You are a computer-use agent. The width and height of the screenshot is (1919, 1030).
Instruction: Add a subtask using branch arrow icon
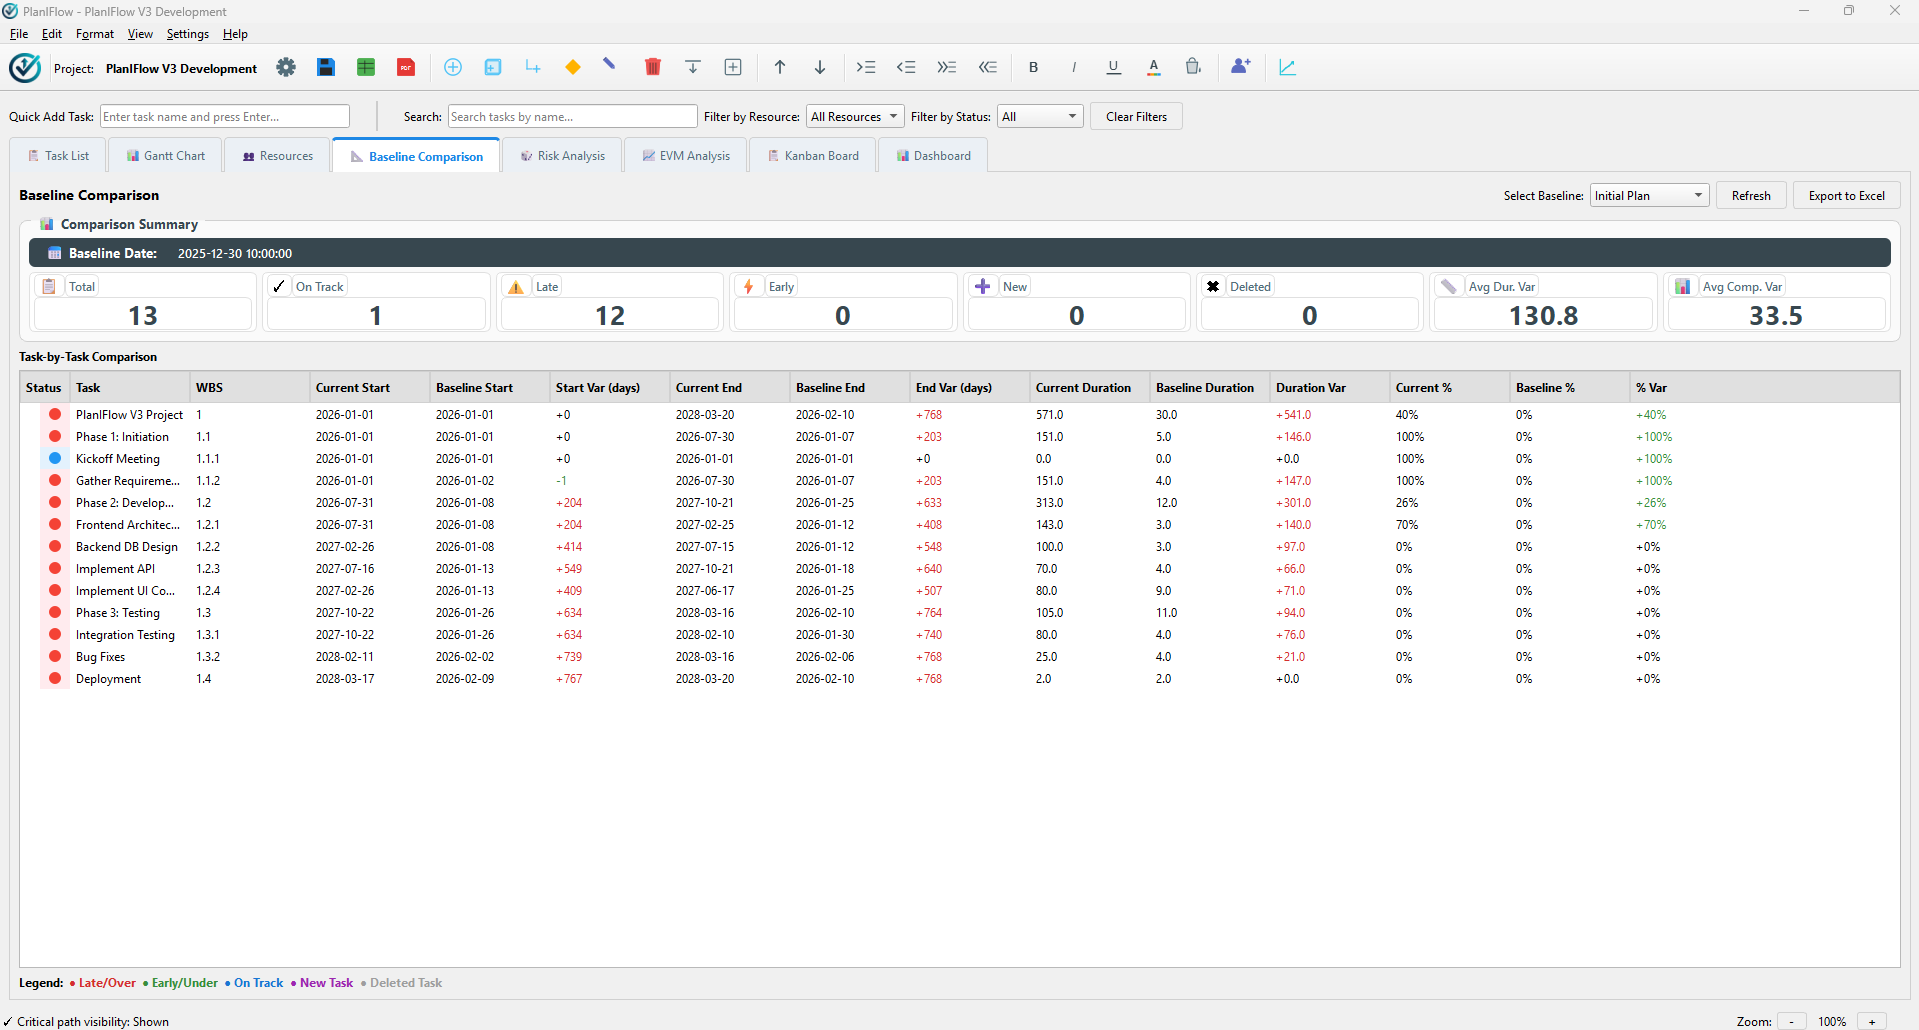coord(533,67)
